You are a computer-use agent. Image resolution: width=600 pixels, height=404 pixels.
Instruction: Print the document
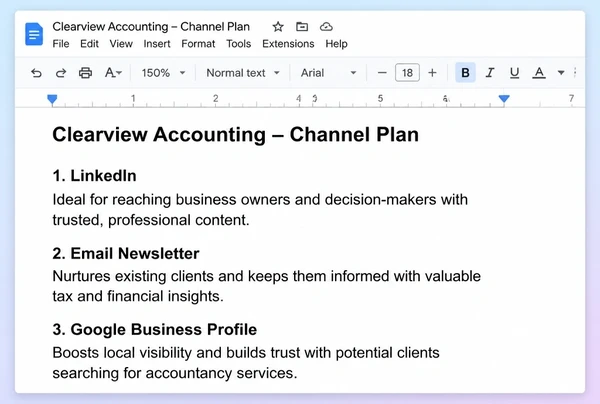[85, 73]
